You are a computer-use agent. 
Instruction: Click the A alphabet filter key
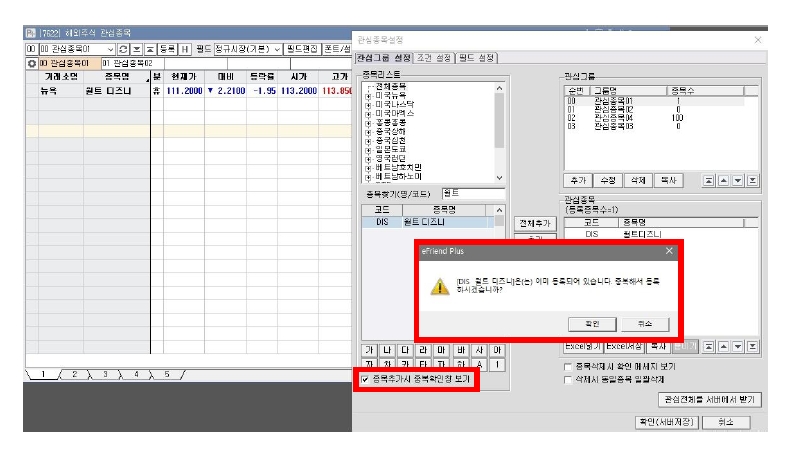[479, 364]
